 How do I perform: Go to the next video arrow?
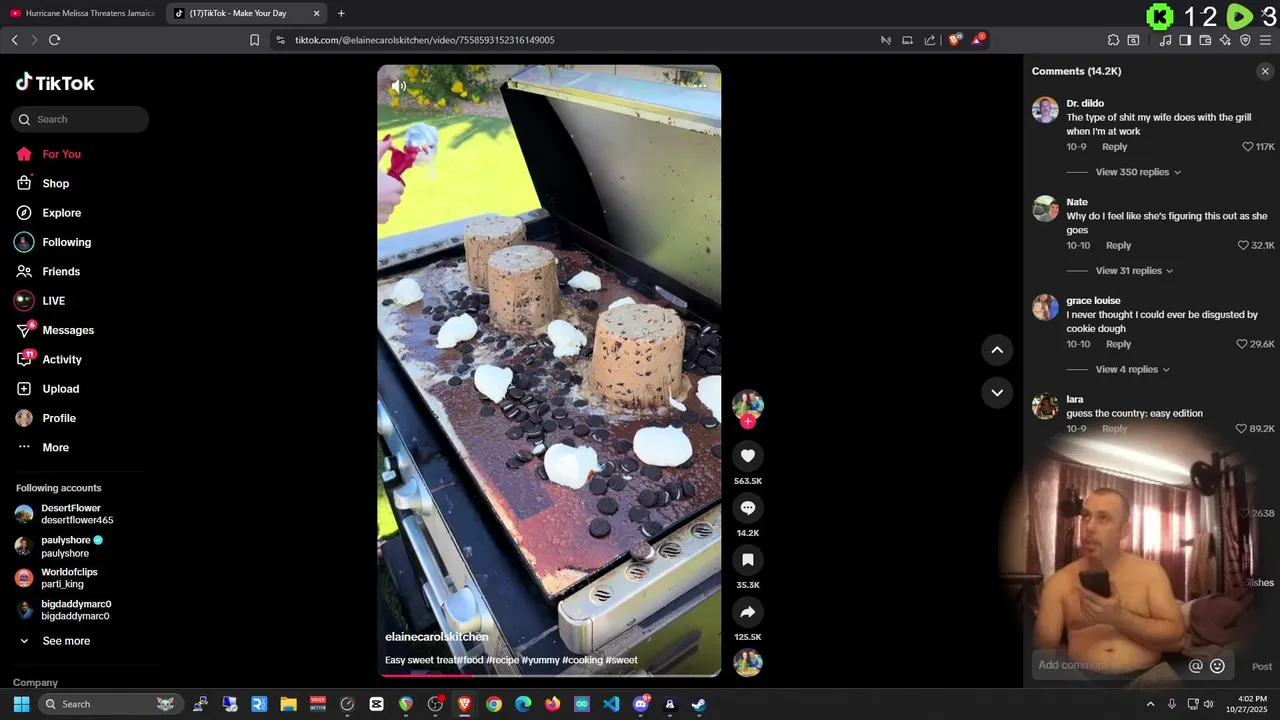point(997,392)
